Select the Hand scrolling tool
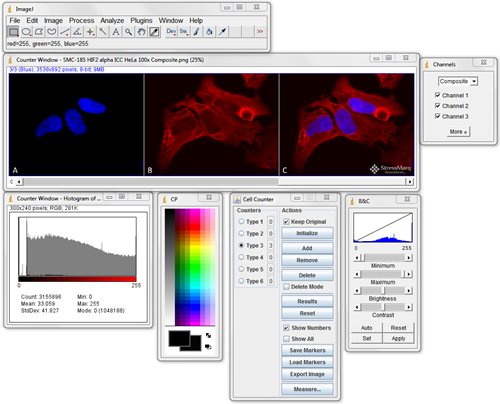This screenshot has height=404, width=500. 141,32
